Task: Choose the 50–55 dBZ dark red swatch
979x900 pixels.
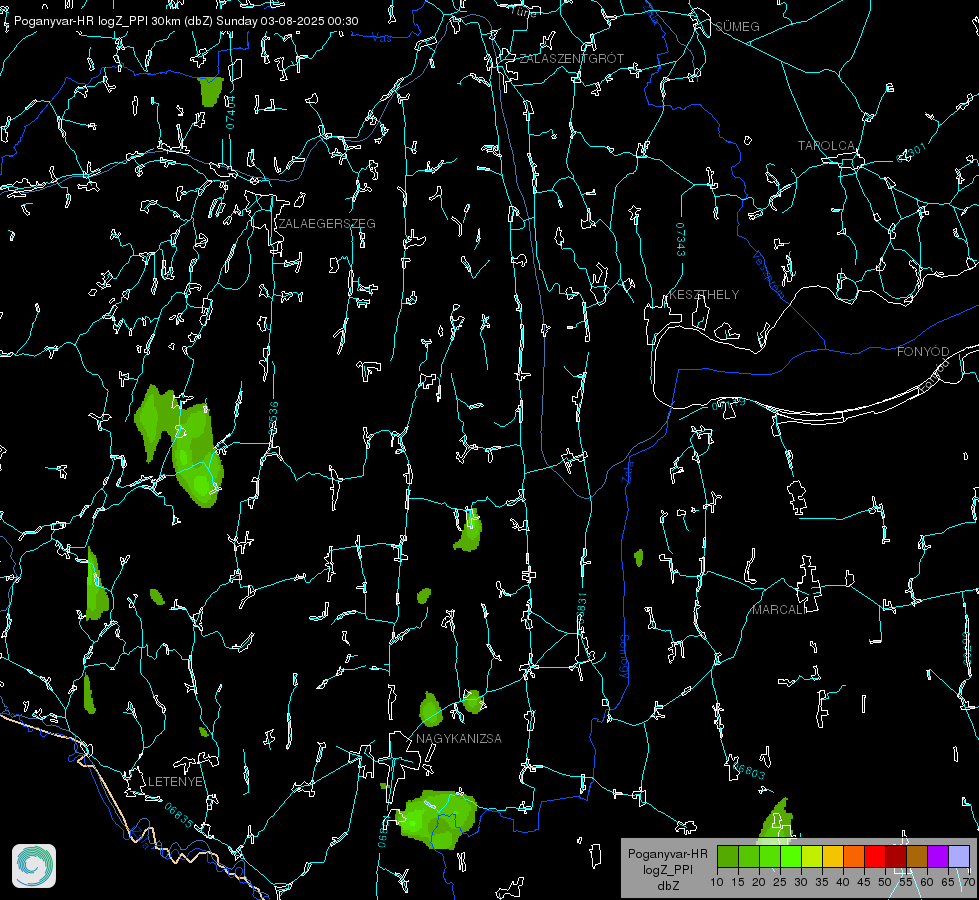Action: pyautogui.click(x=896, y=857)
